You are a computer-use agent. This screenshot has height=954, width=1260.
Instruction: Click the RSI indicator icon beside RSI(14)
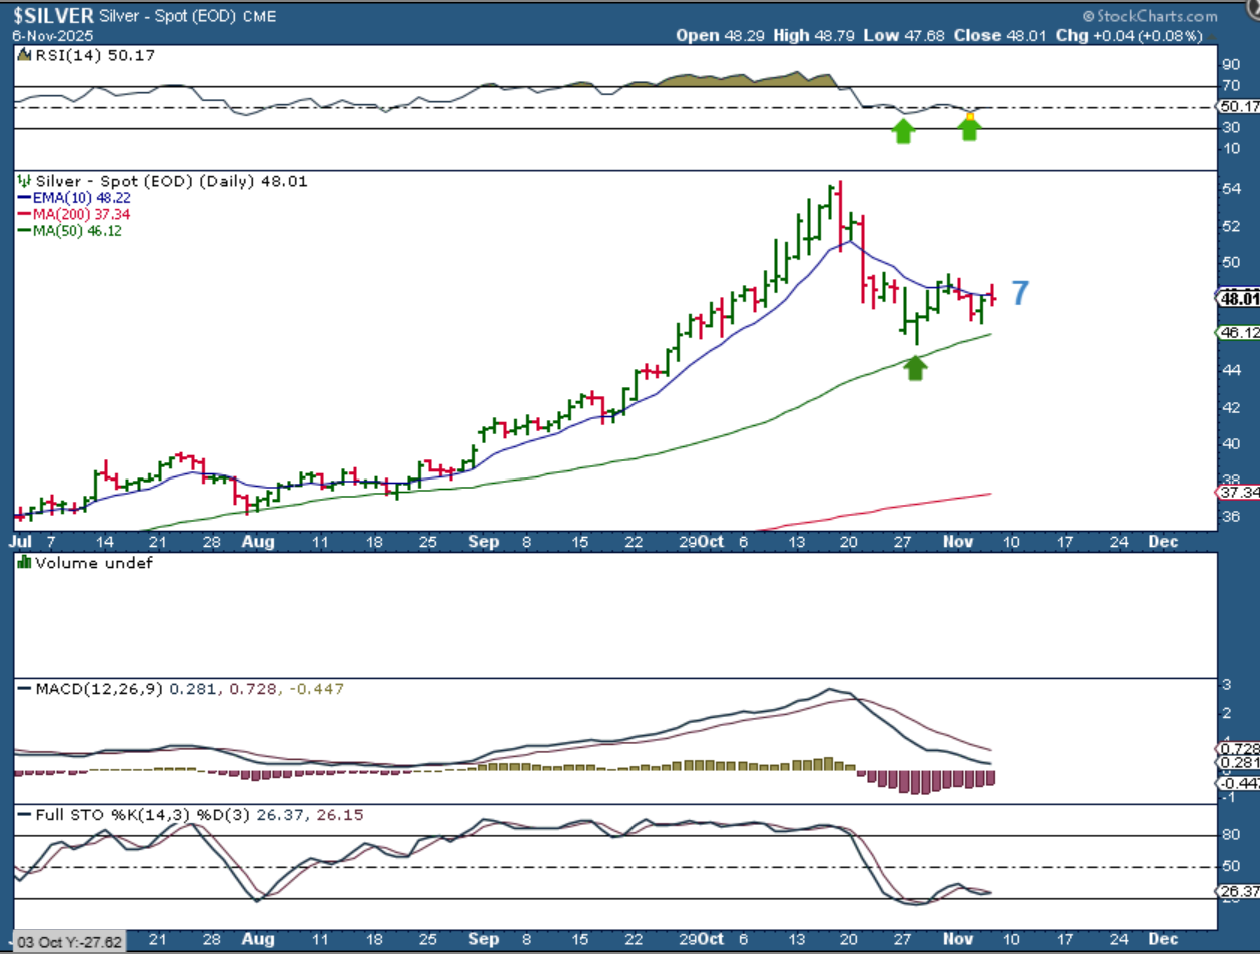coord(25,55)
